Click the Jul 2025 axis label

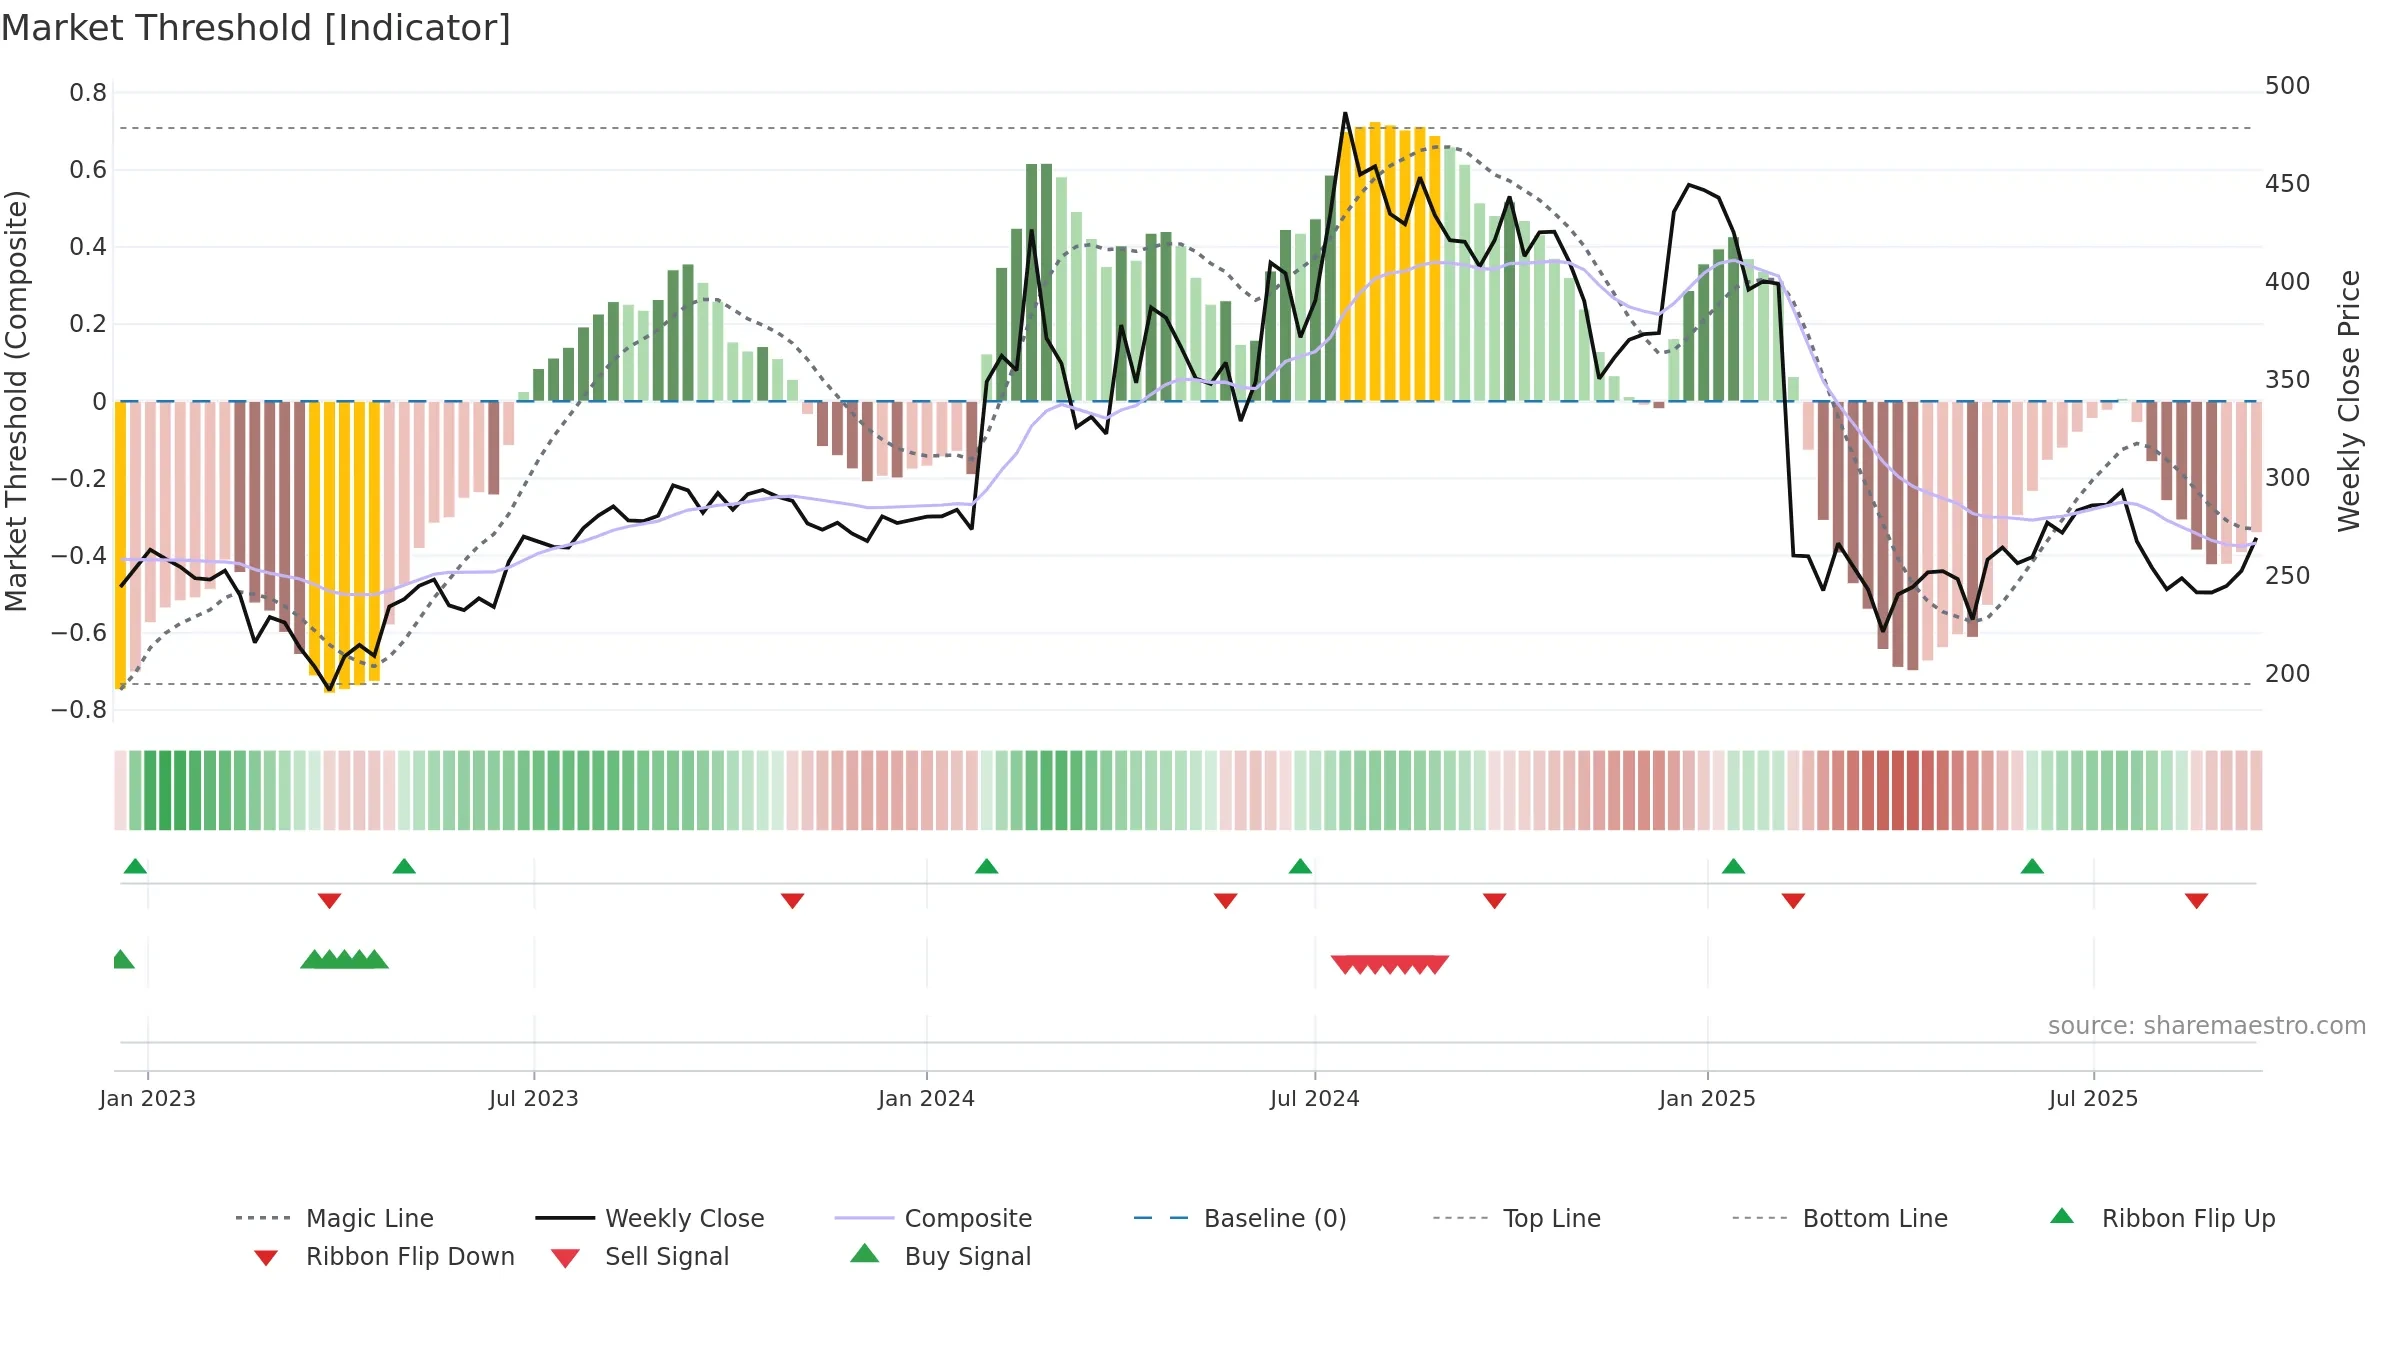(2094, 1098)
